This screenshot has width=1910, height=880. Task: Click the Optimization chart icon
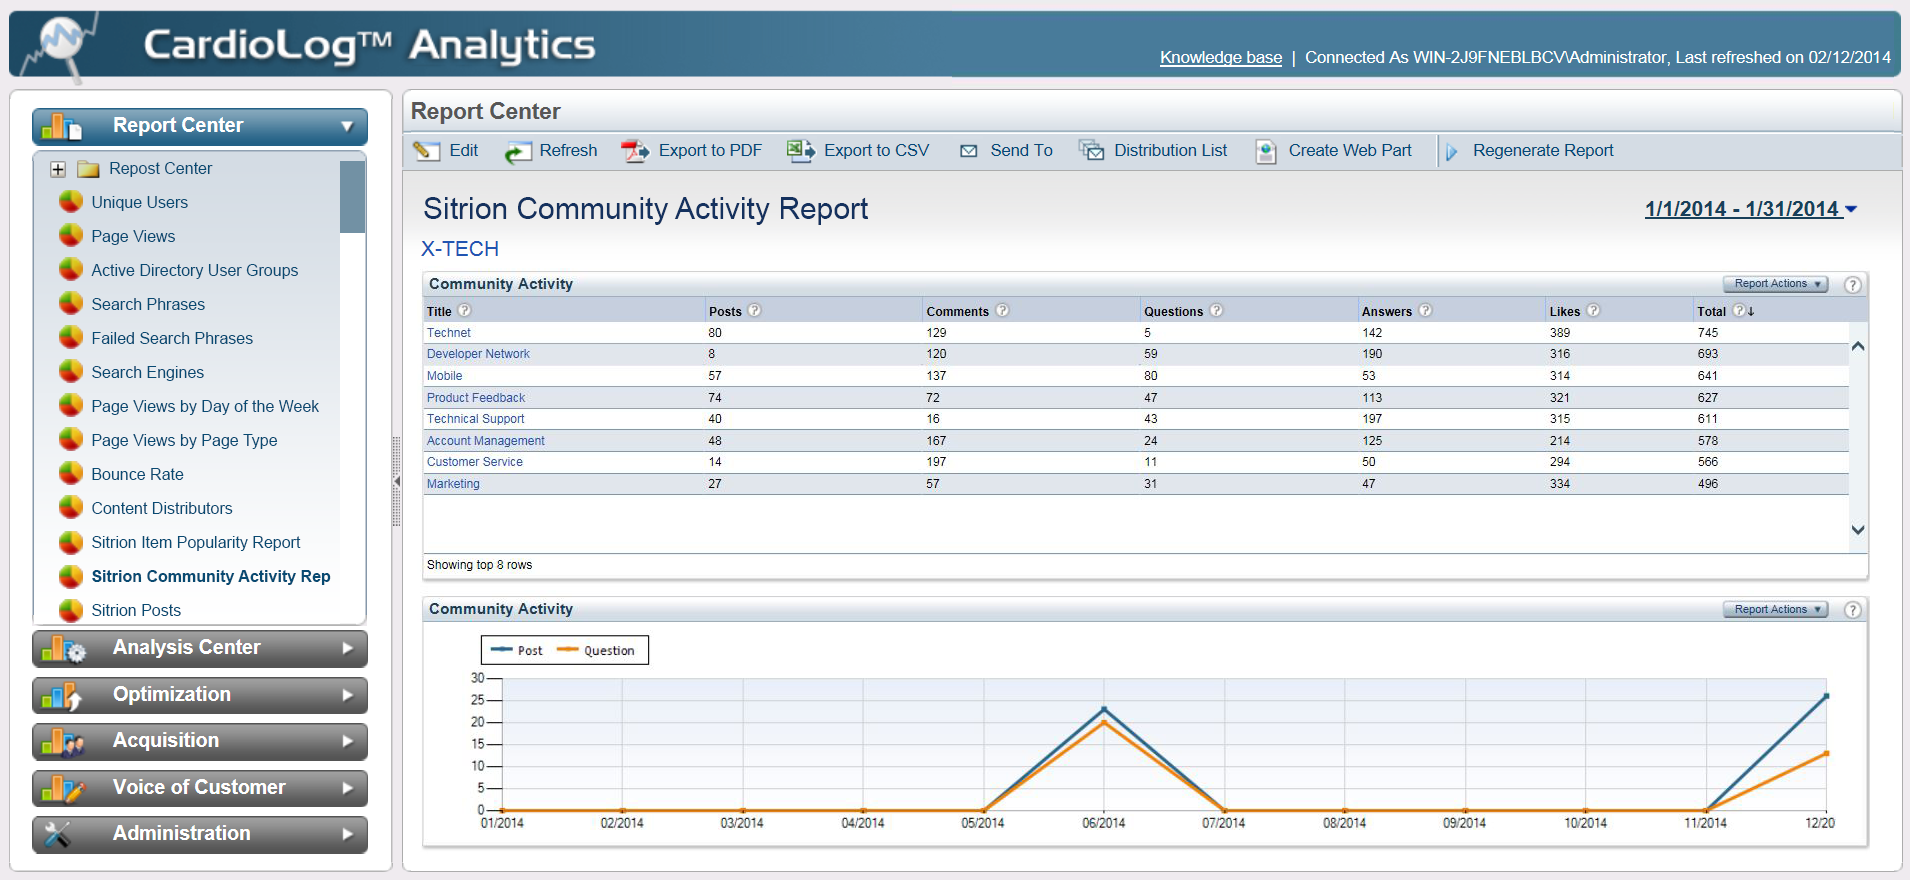pyautogui.click(x=62, y=696)
